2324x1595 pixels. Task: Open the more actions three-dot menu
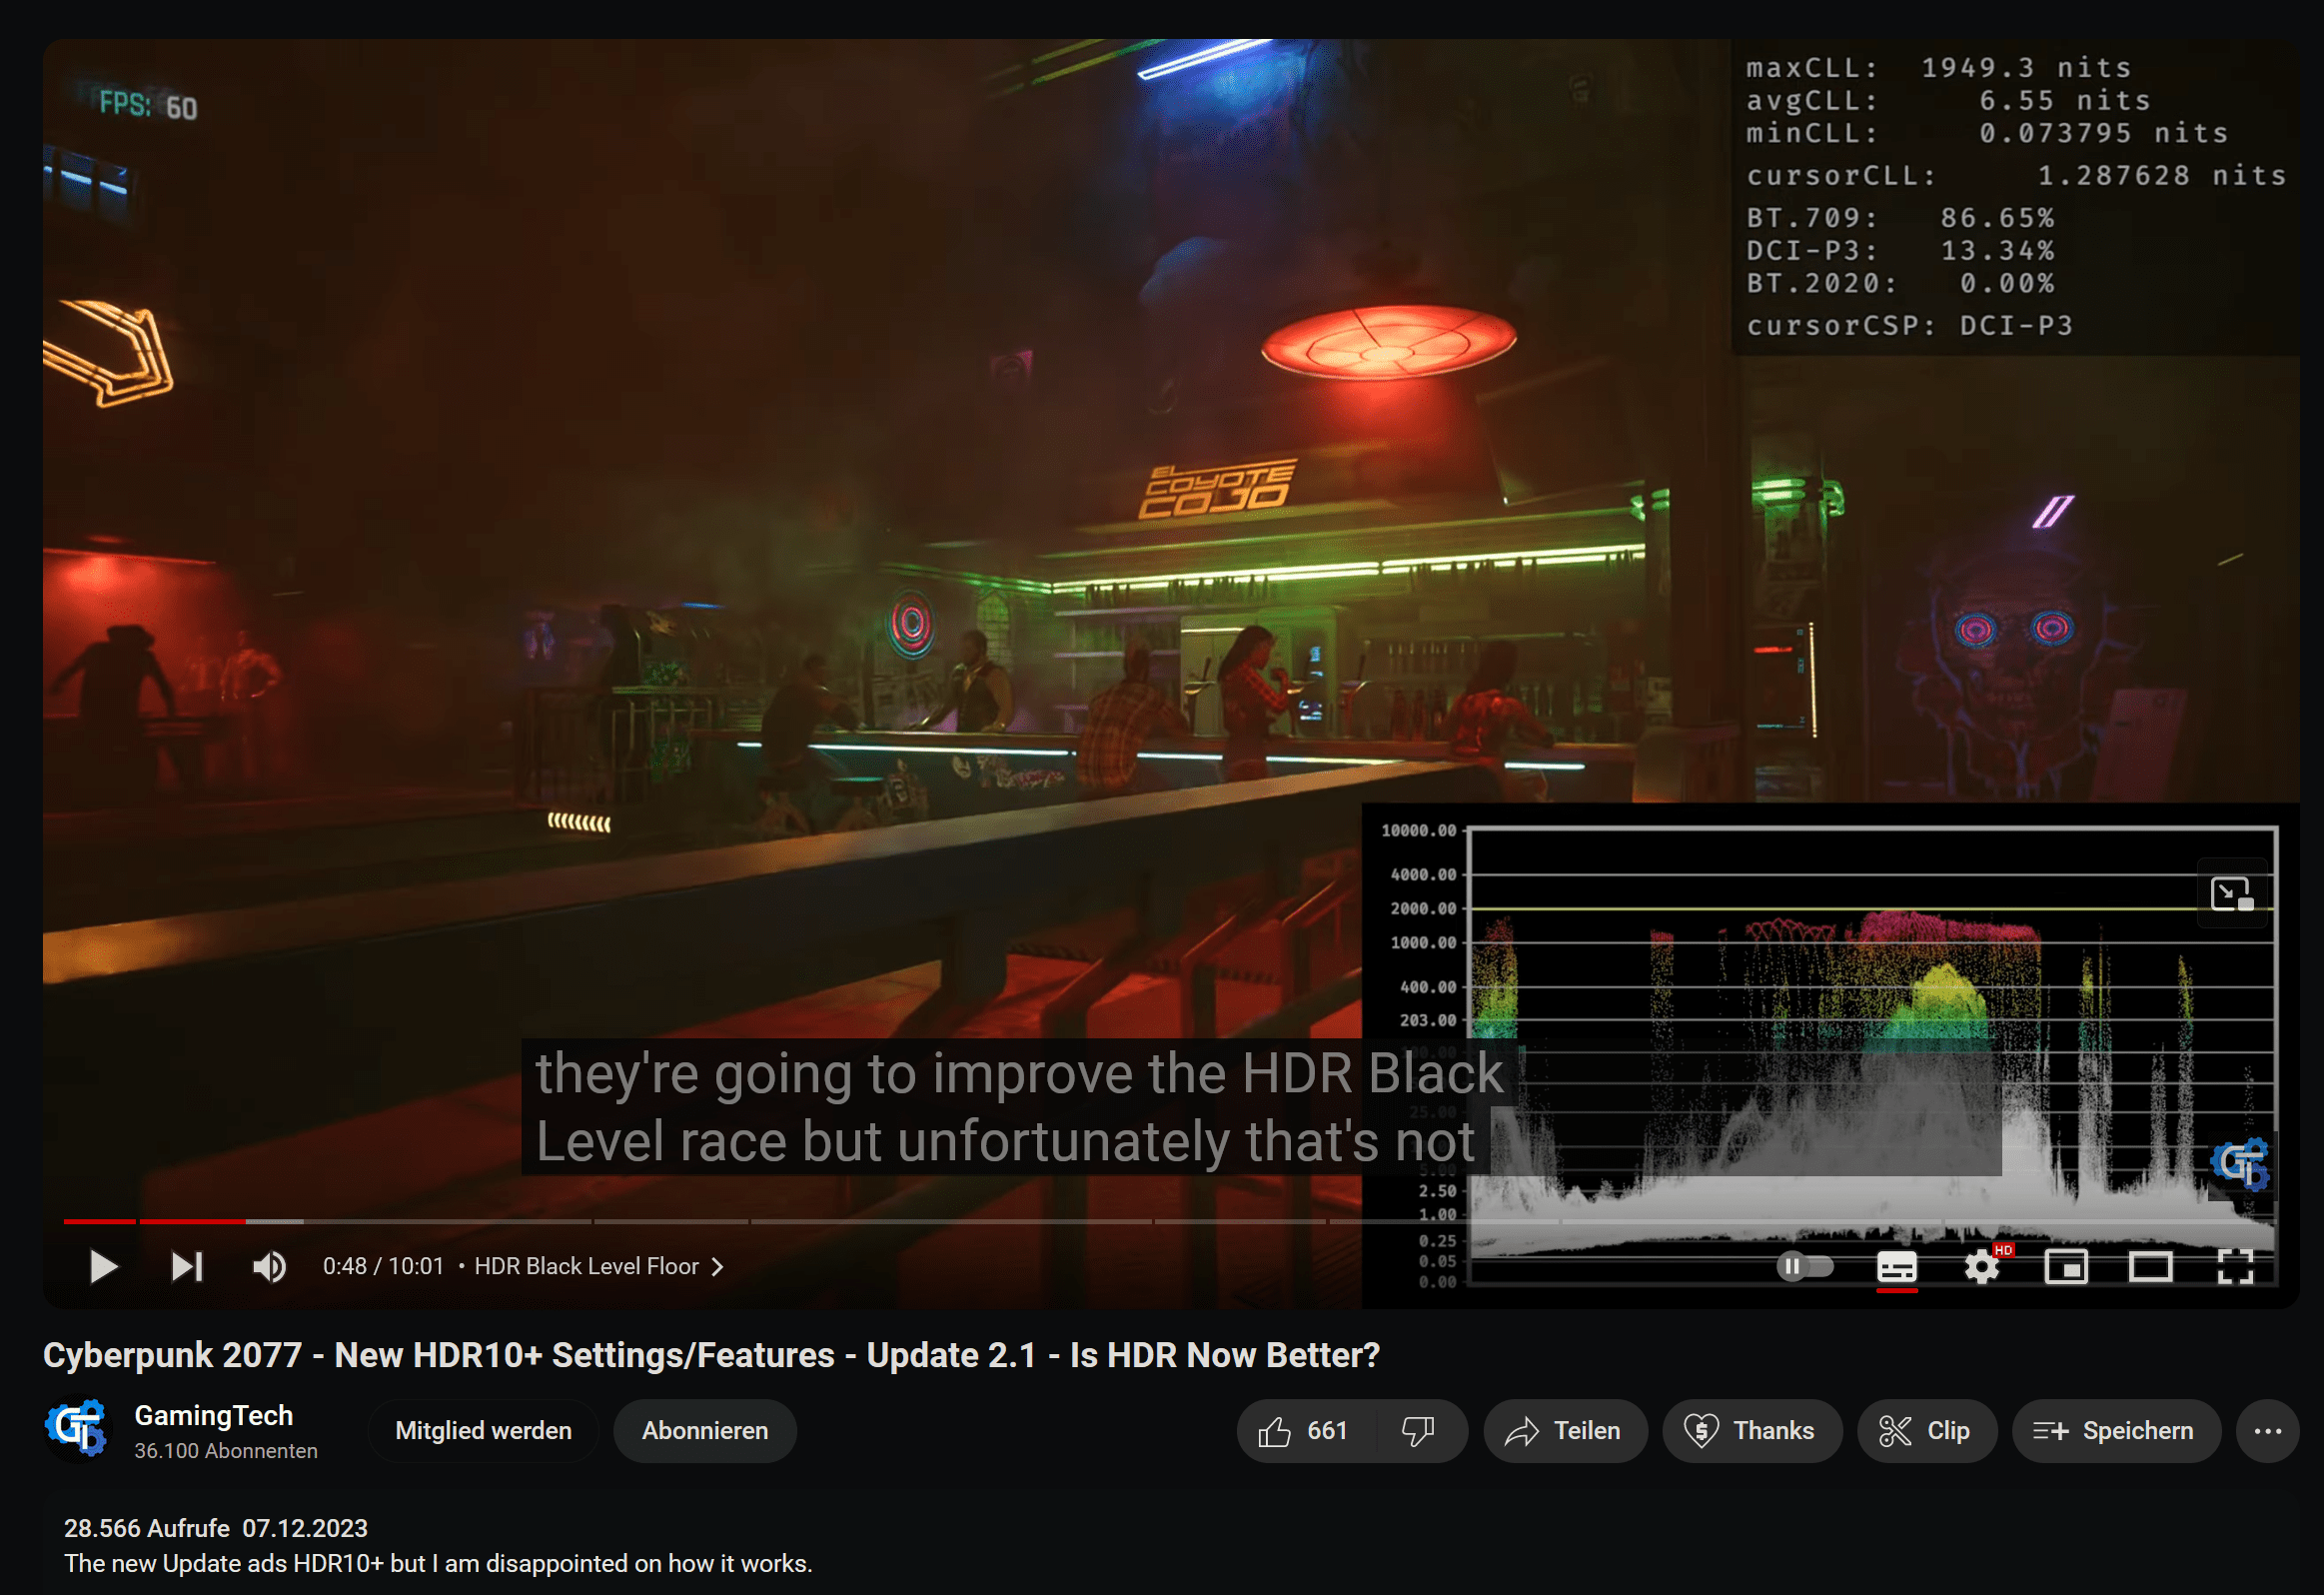[2268, 1430]
